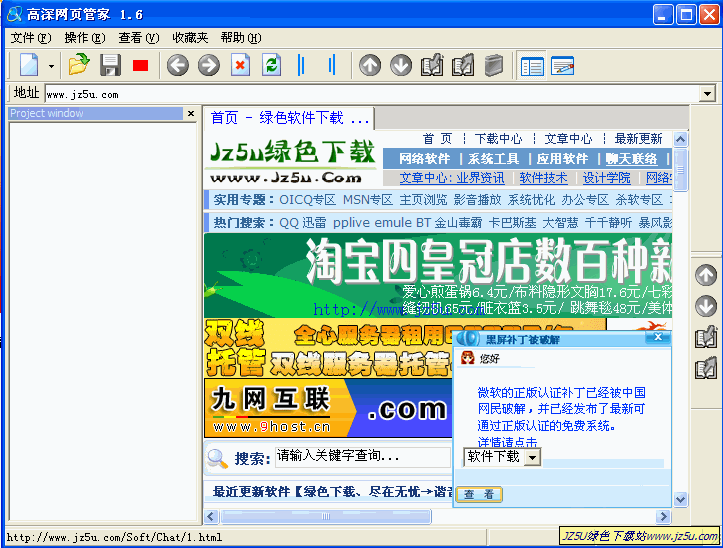Click the browser scrollbar down arrow
This screenshot has width=723, height=548.
pos(681,499)
